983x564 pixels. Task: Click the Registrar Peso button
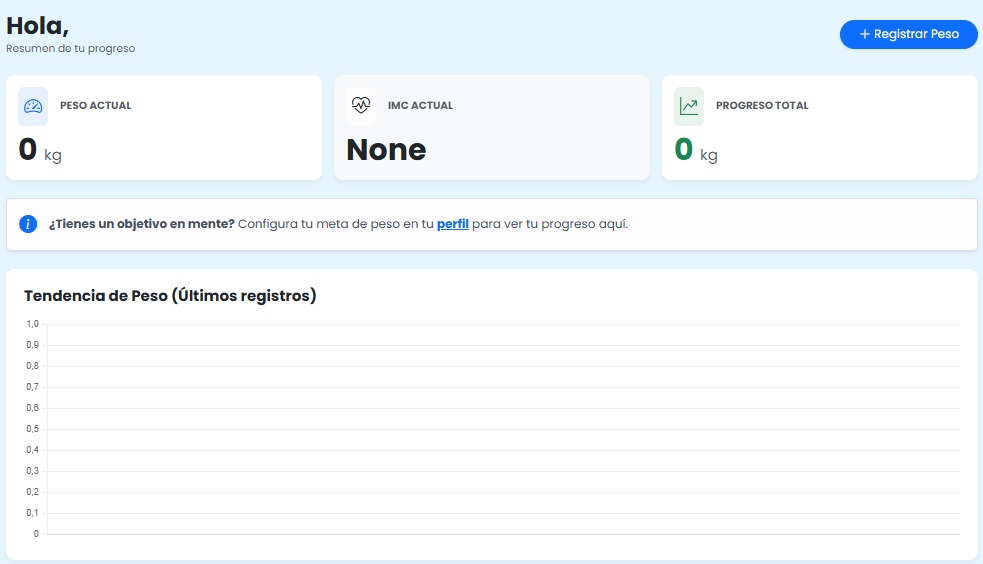click(908, 34)
